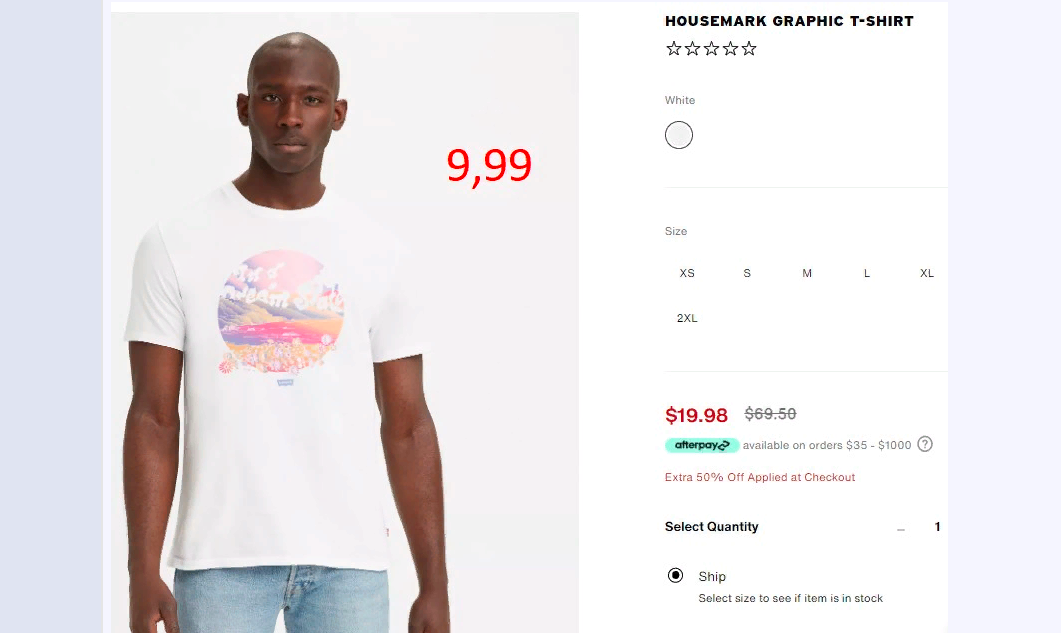The height and width of the screenshot is (633, 1061).
Task: Click the second rating star
Action: coord(692,49)
